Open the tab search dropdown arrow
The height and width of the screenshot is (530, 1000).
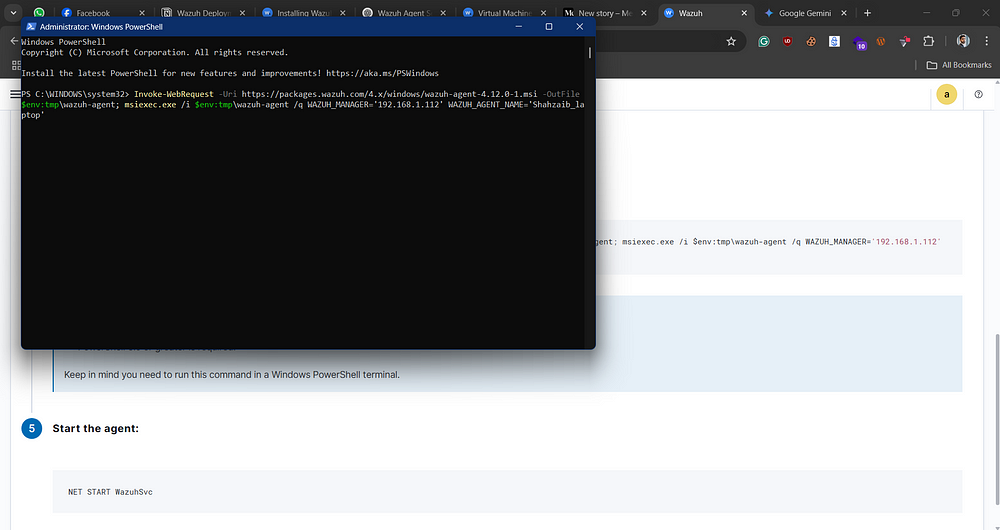tap(13, 13)
